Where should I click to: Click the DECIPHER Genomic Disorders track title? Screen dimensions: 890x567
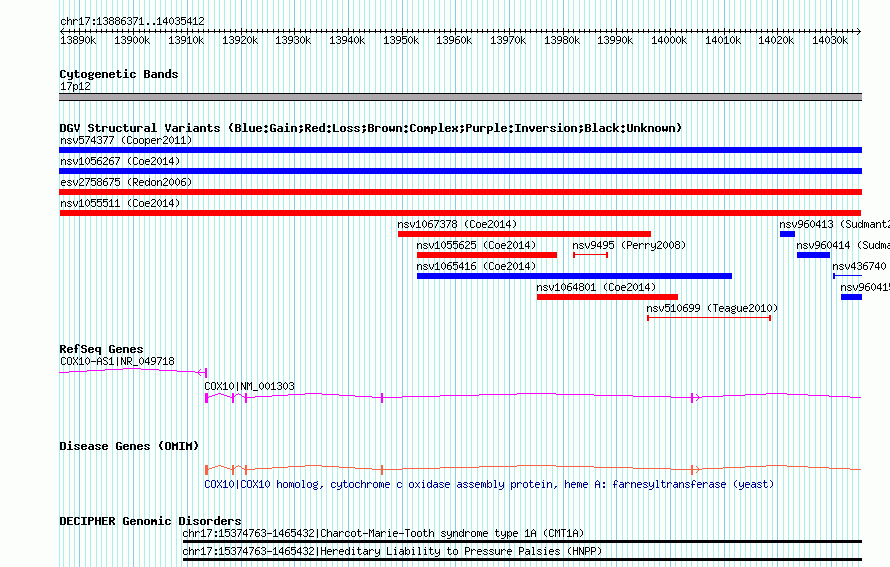pyautogui.click(x=150, y=521)
